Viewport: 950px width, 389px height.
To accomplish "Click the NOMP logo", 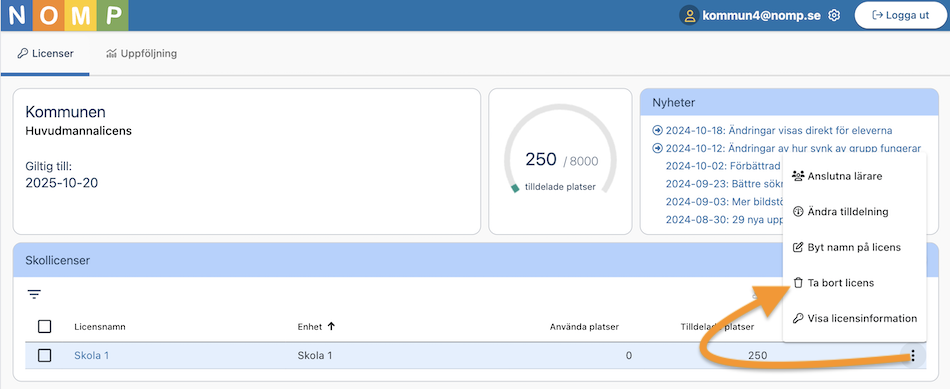I will pos(64,15).
